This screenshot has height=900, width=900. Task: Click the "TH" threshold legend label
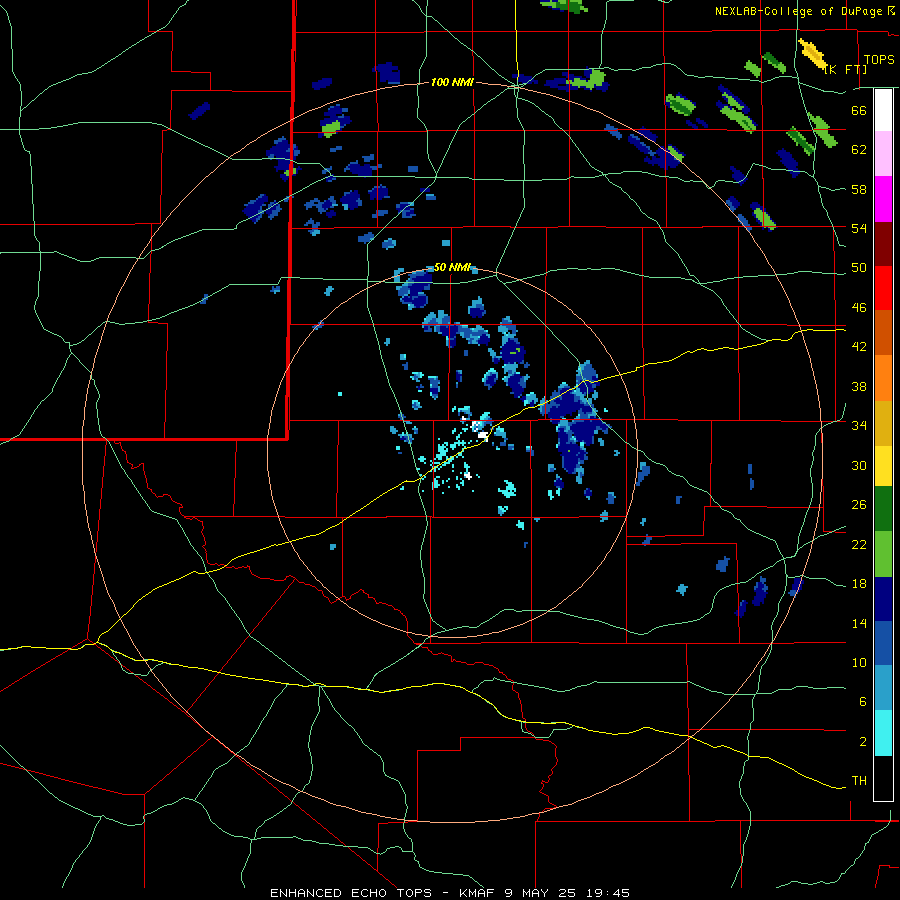click(x=859, y=781)
